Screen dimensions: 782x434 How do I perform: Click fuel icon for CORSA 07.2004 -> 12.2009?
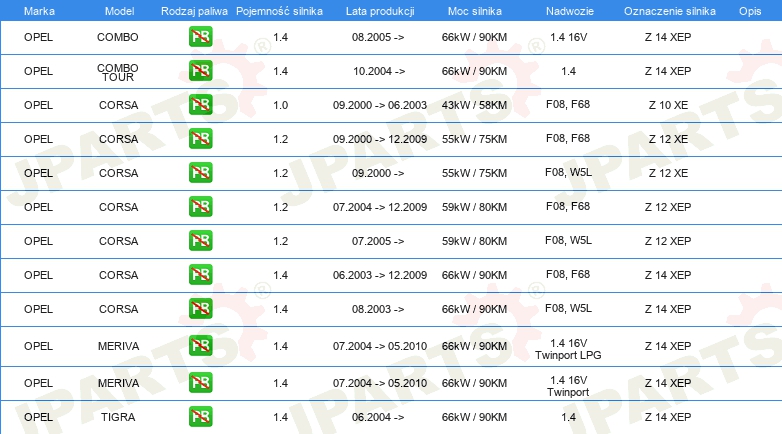(x=200, y=207)
